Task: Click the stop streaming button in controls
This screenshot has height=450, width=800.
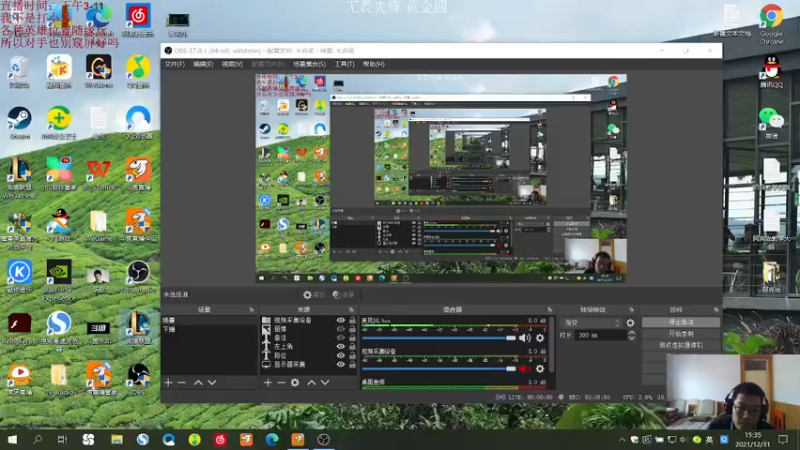Action: coord(681,322)
